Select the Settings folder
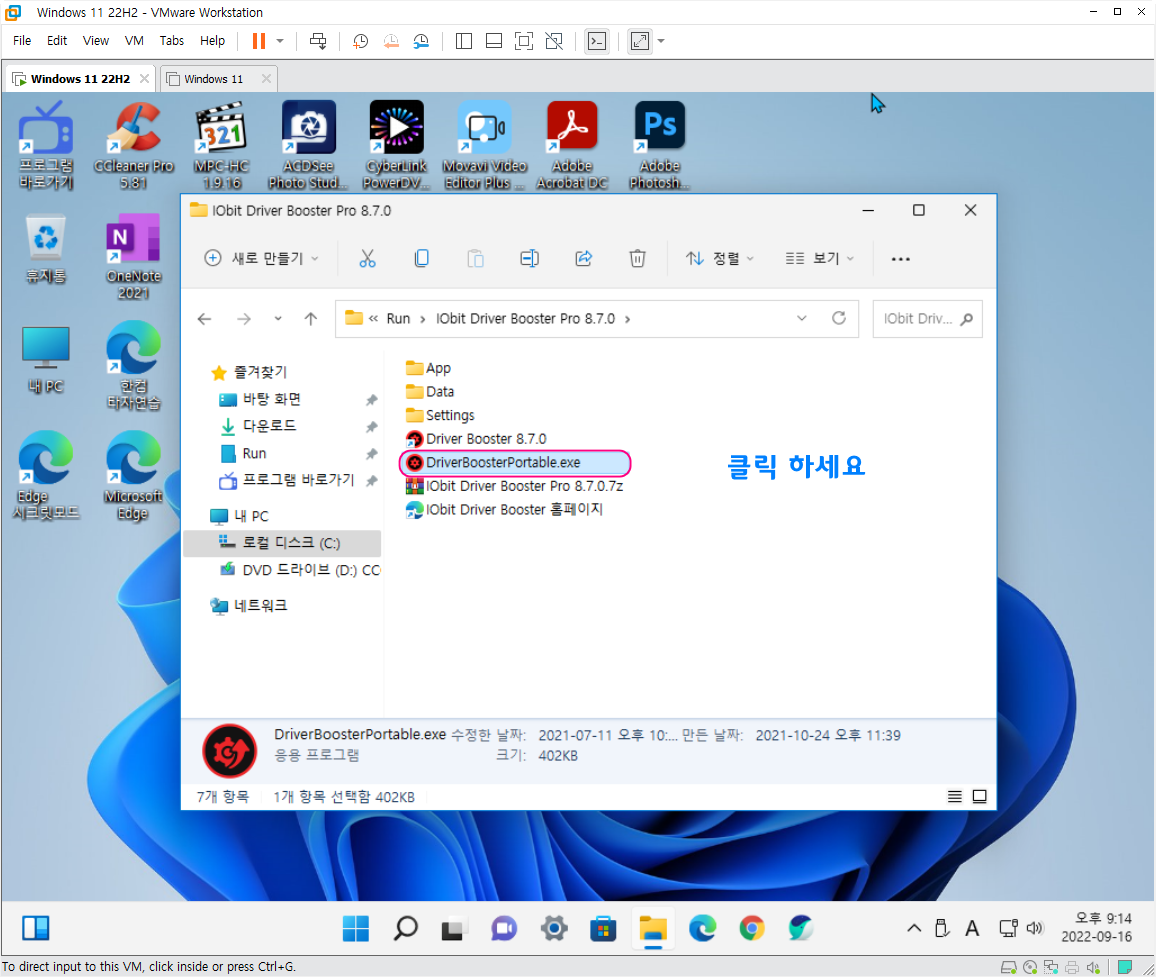 (440, 415)
